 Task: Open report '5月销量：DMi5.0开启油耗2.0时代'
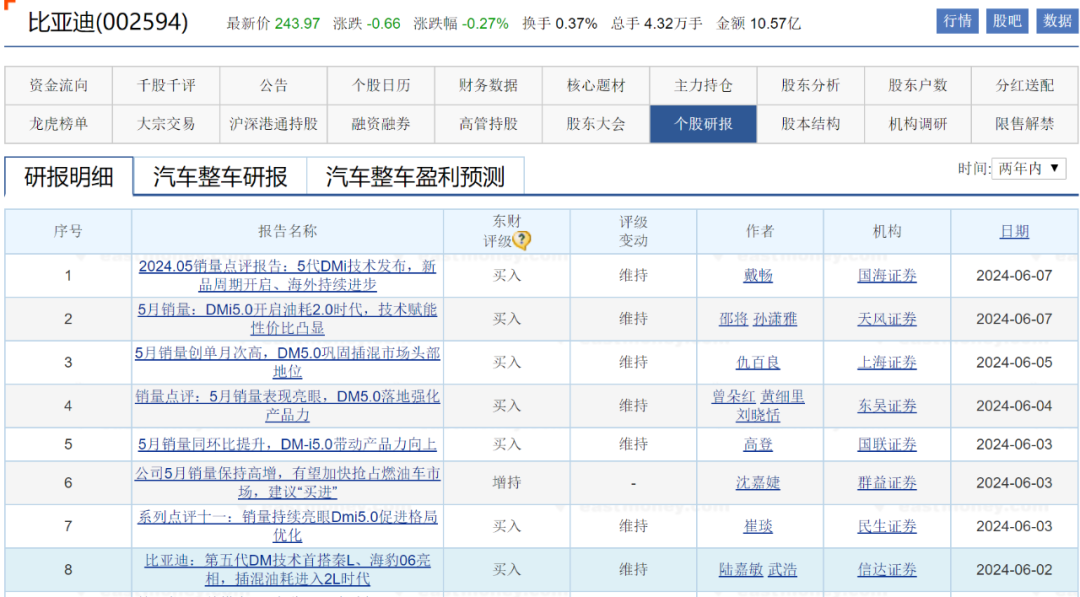tap(287, 318)
